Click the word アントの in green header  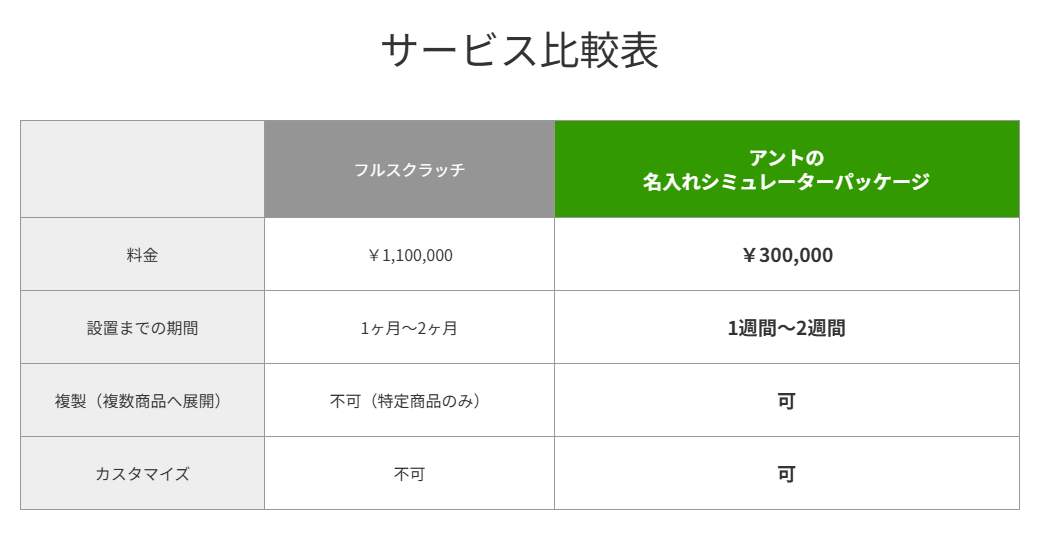tap(786, 157)
